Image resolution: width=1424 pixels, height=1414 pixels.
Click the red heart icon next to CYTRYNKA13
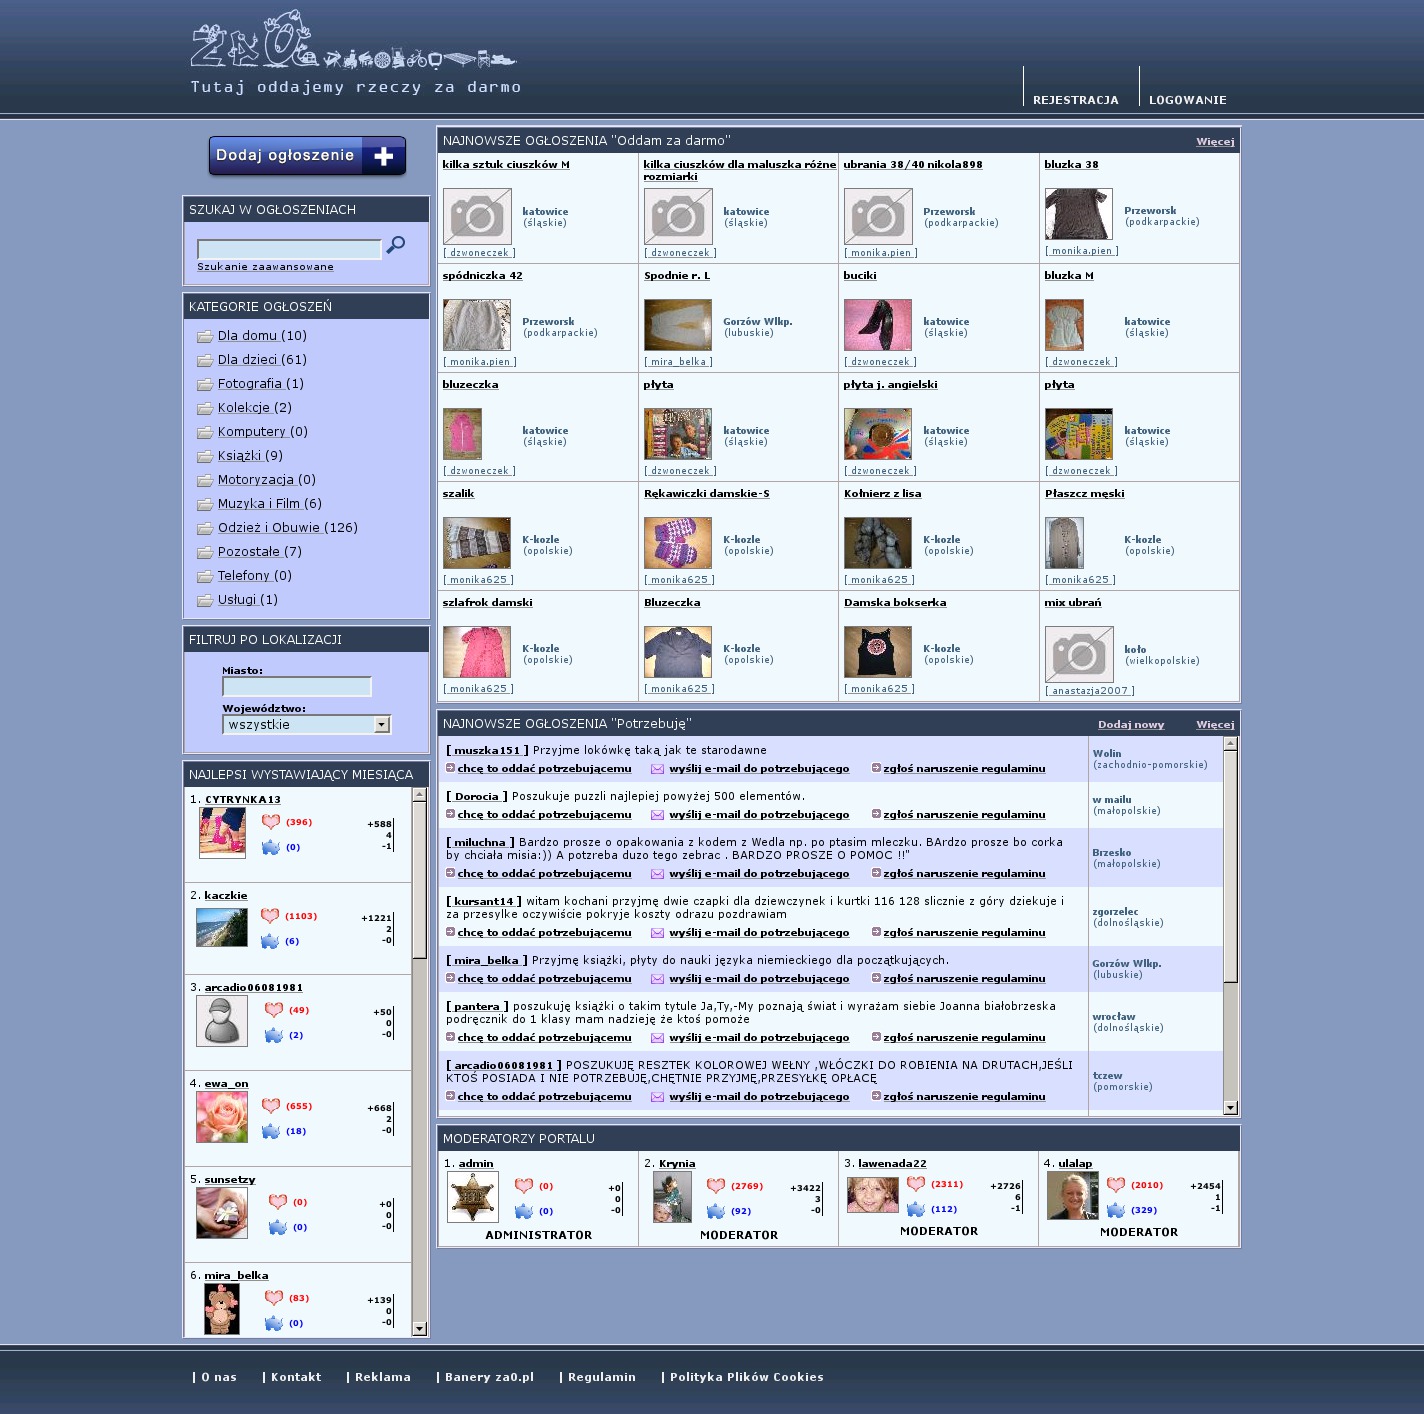click(x=270, y=822)
